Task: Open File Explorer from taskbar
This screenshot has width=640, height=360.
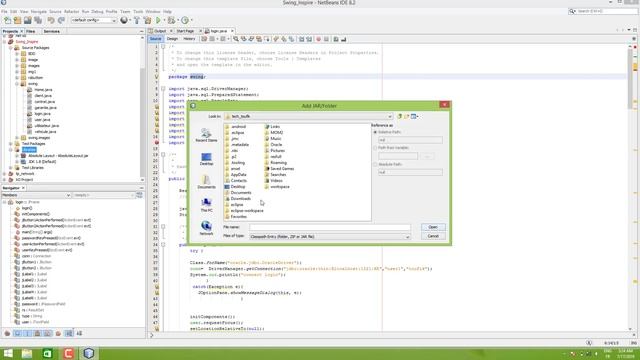Action: 27,353
